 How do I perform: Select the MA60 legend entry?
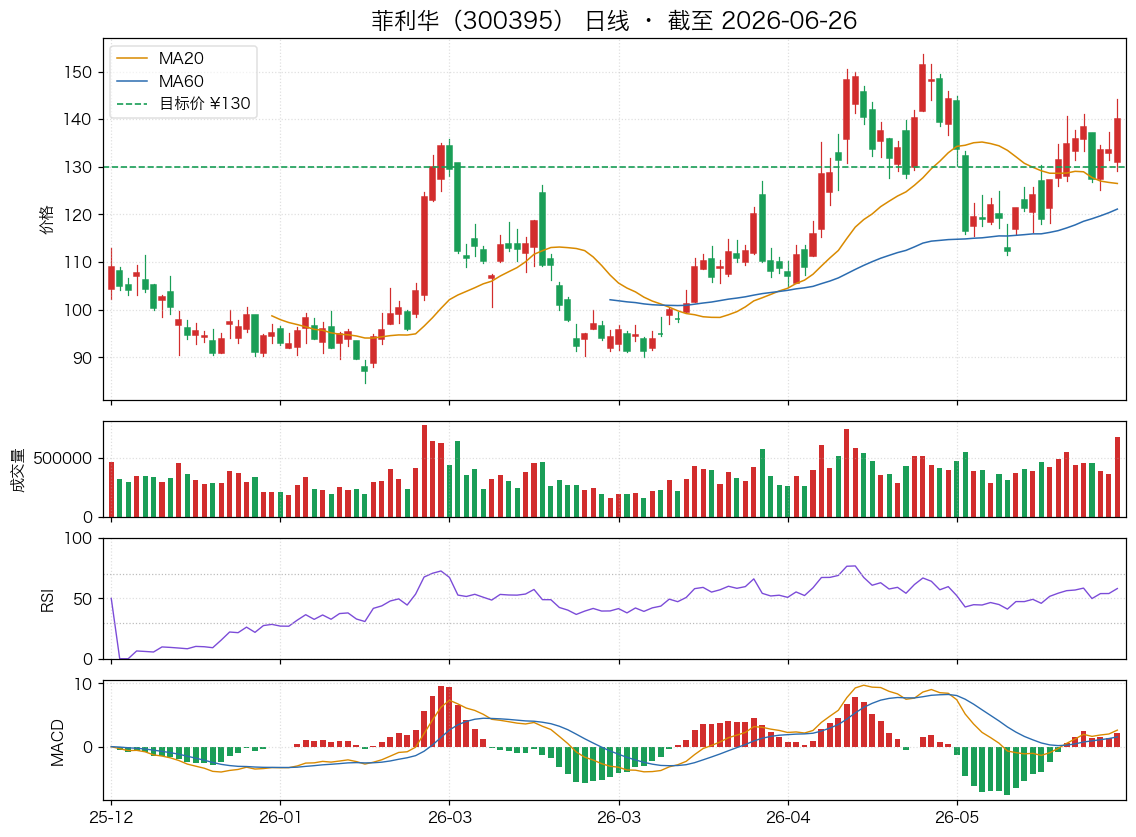tap(160, 81)
